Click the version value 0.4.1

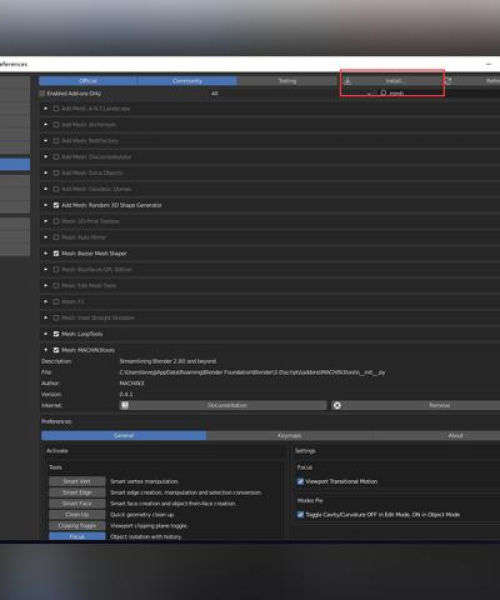click(x=126, y=394)
